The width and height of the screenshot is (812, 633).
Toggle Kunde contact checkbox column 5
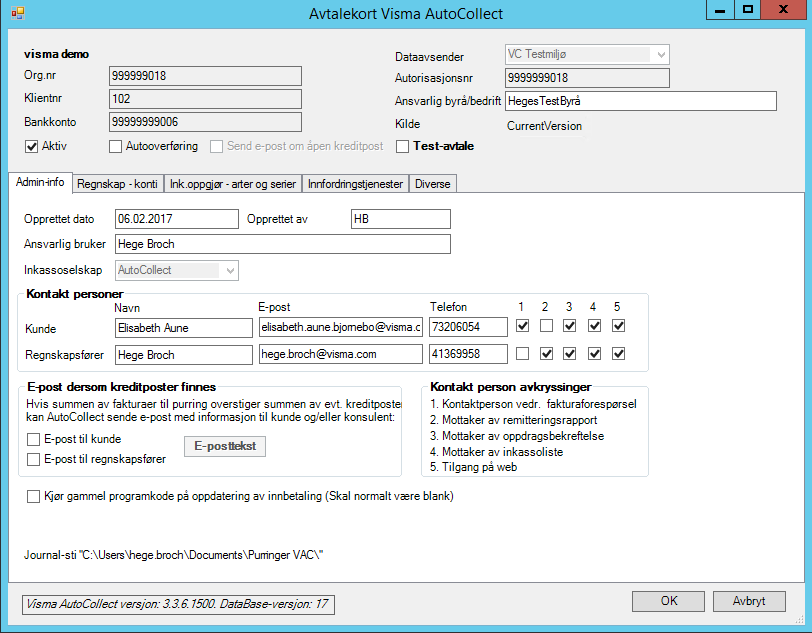point(618,326)
